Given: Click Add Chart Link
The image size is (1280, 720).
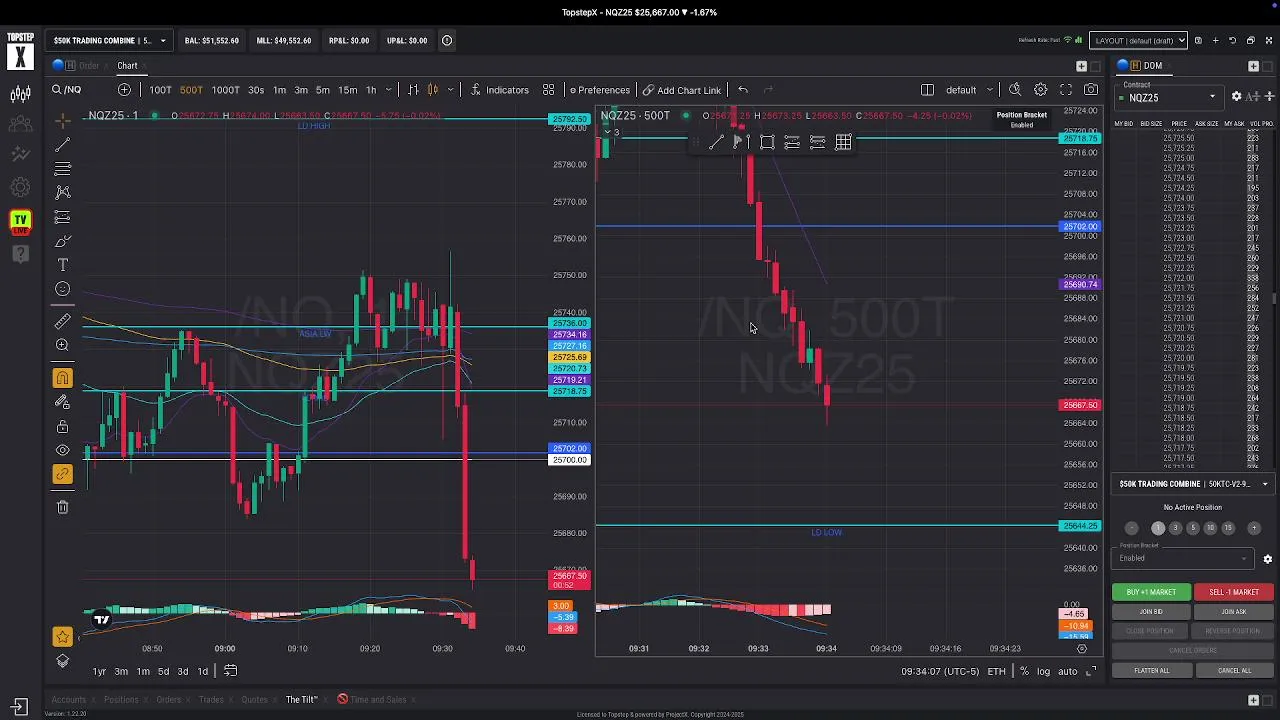Looking at the screenshot, I should tap(682, 90).
